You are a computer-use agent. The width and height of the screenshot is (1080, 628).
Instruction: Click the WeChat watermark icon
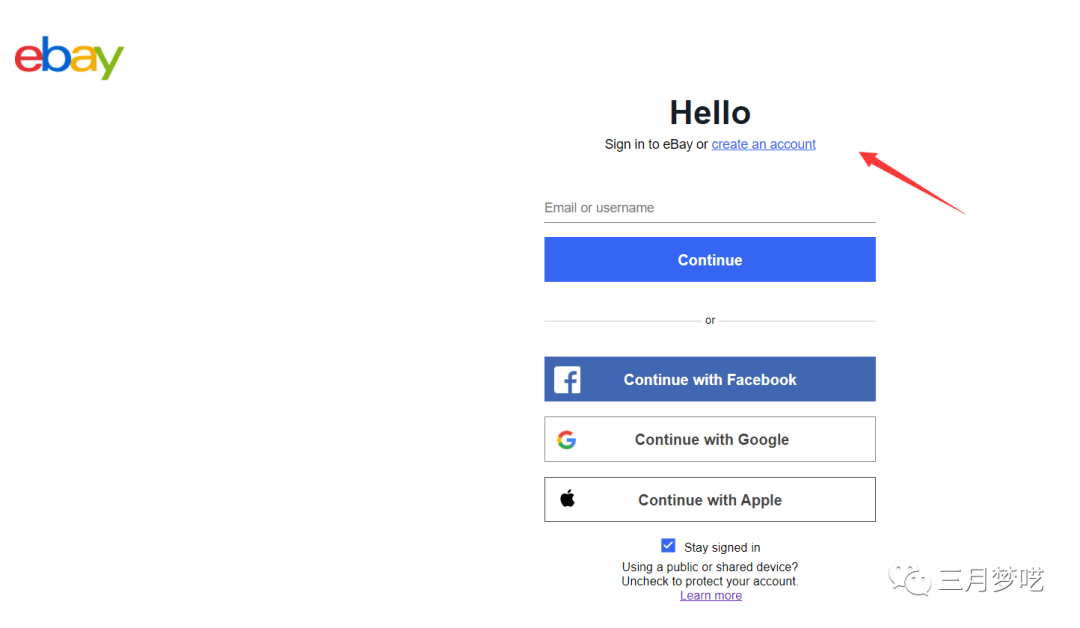pos(911,579)
